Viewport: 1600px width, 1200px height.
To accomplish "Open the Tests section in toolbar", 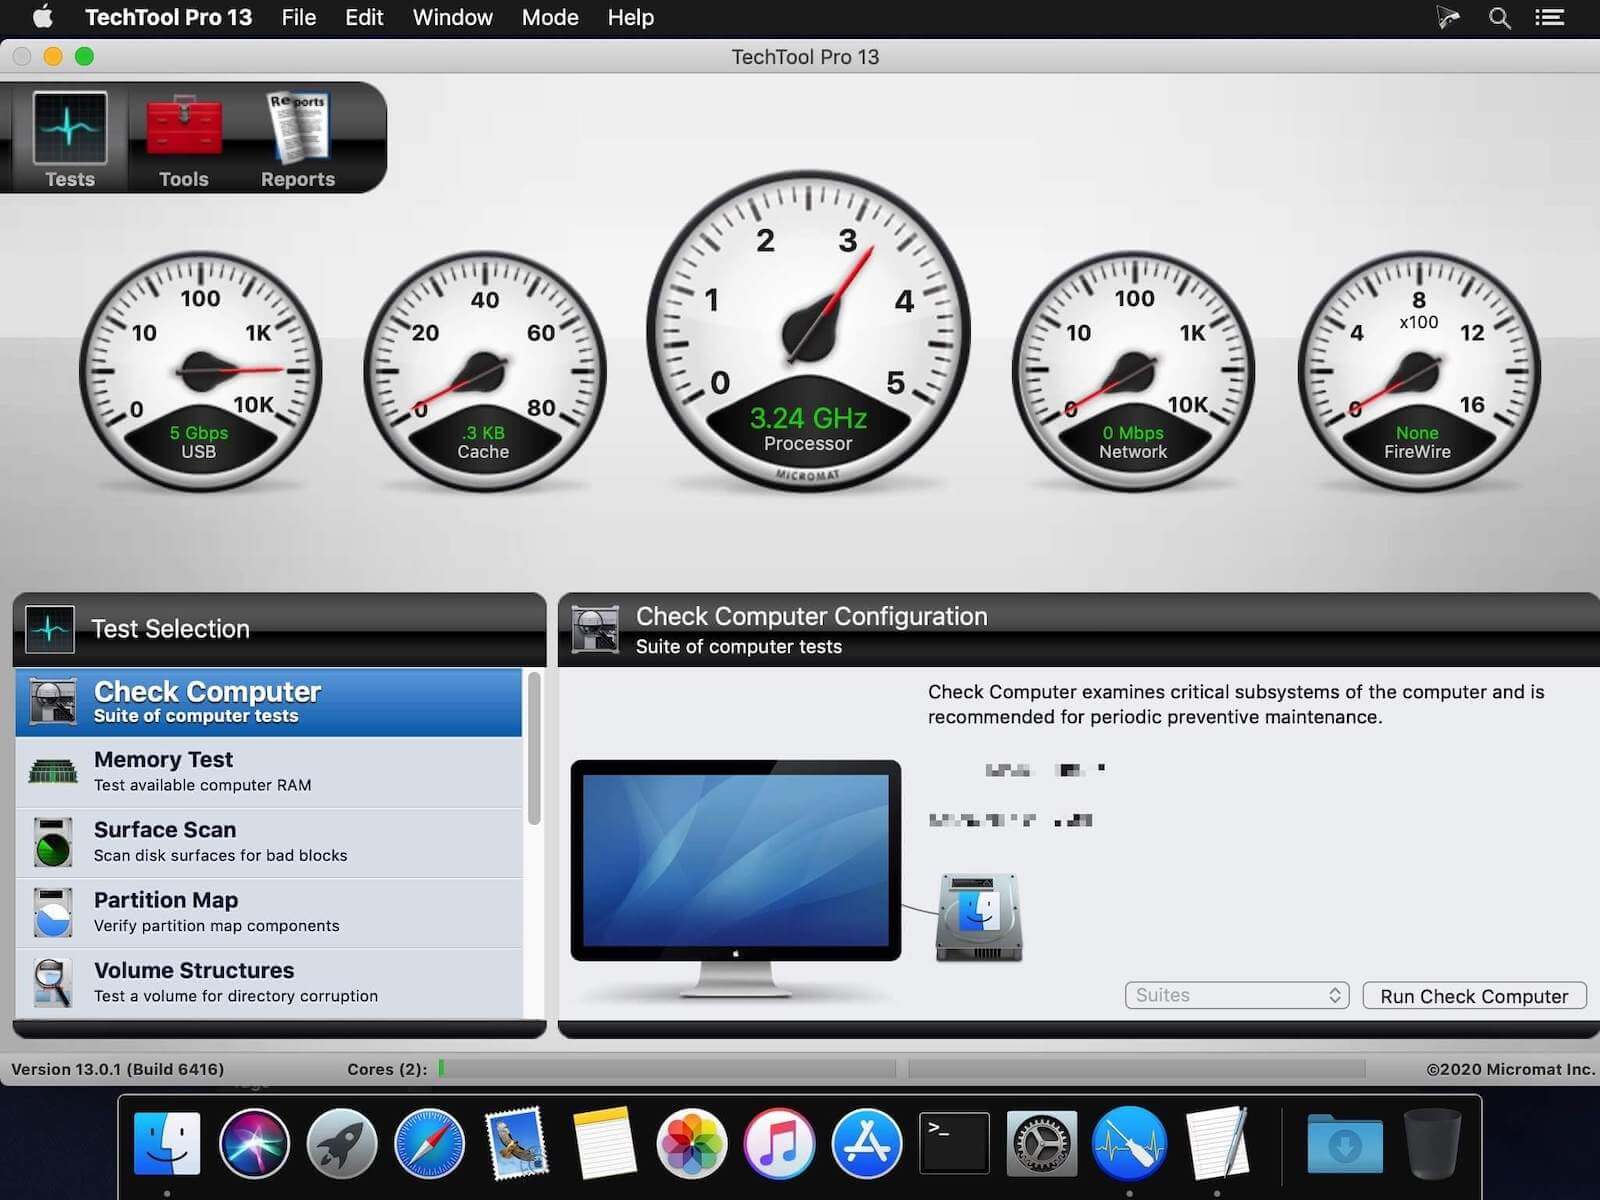I will tap(69, 138).
